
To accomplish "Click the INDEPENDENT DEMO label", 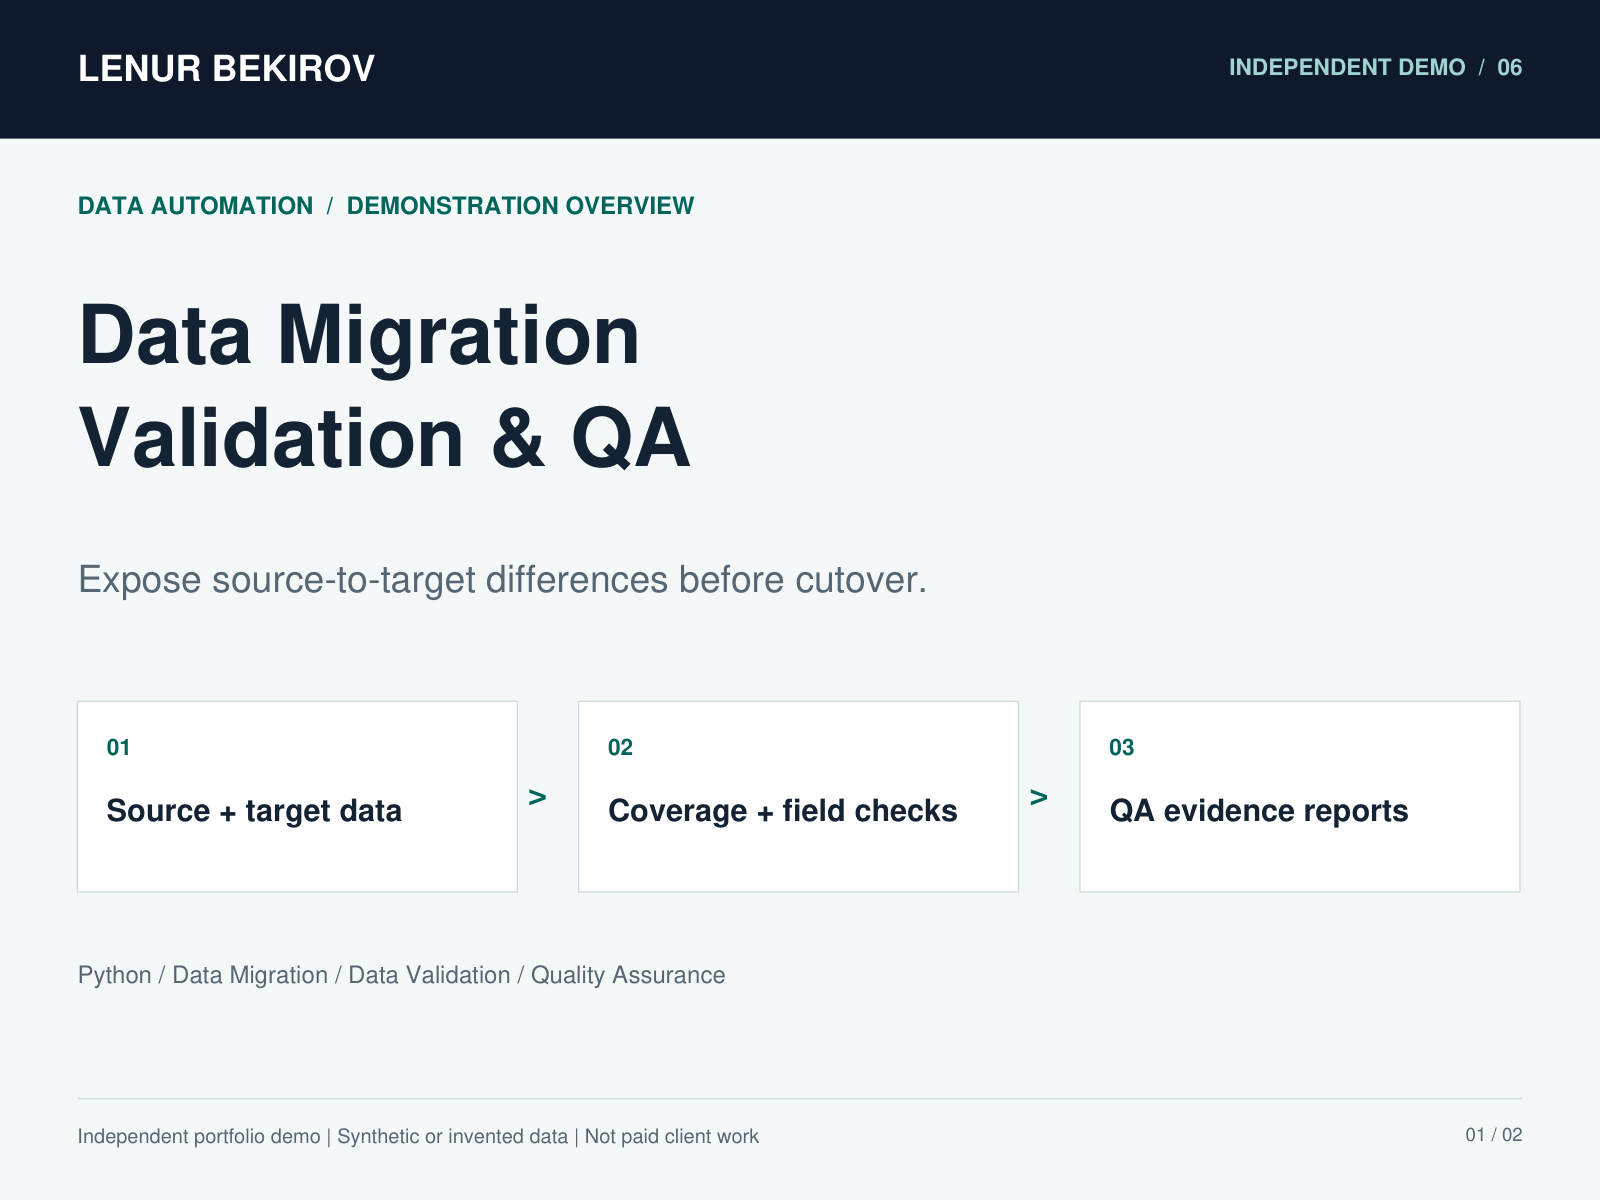I will (x=1347, y=68).
